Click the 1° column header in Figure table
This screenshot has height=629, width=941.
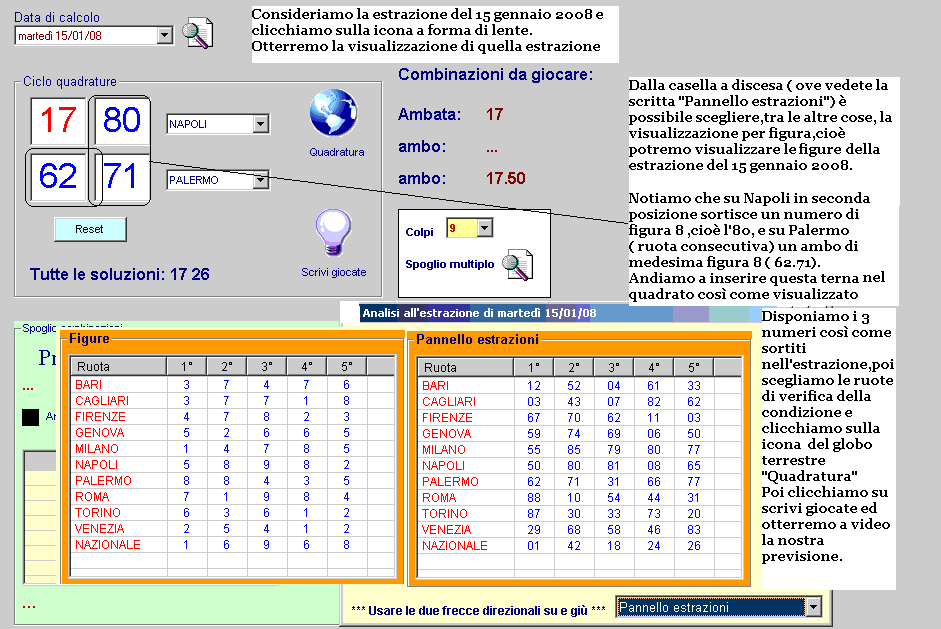187,366
